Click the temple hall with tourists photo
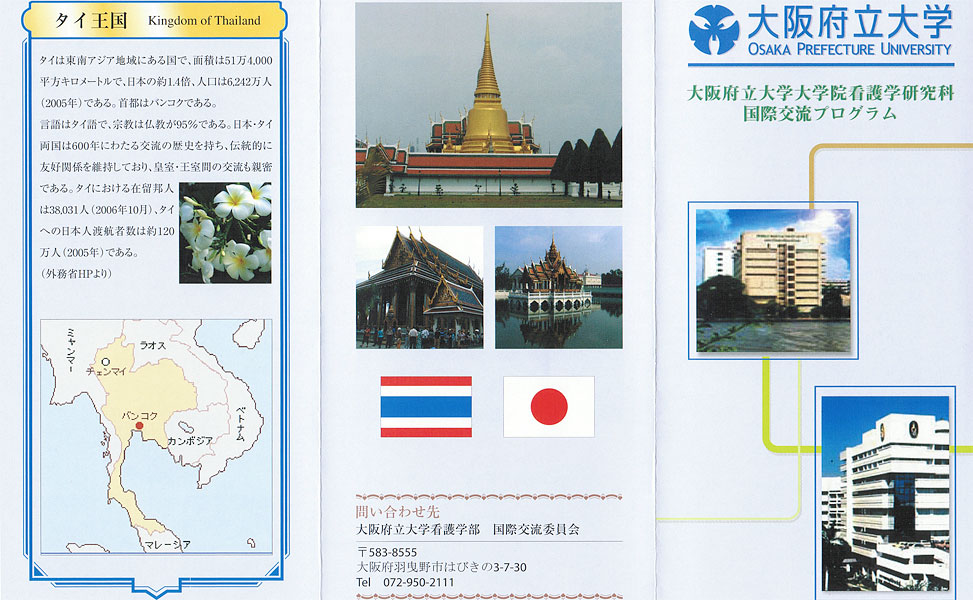973x600 pixels. (x=419, y=287)
